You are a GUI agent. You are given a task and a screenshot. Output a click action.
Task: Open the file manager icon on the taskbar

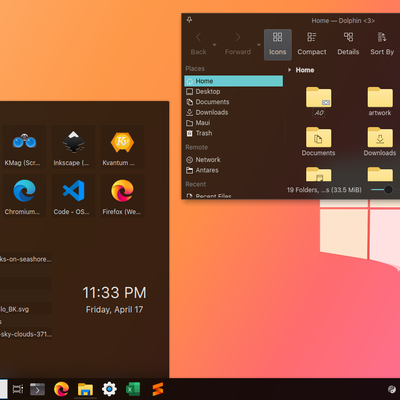tap(85, 389)
